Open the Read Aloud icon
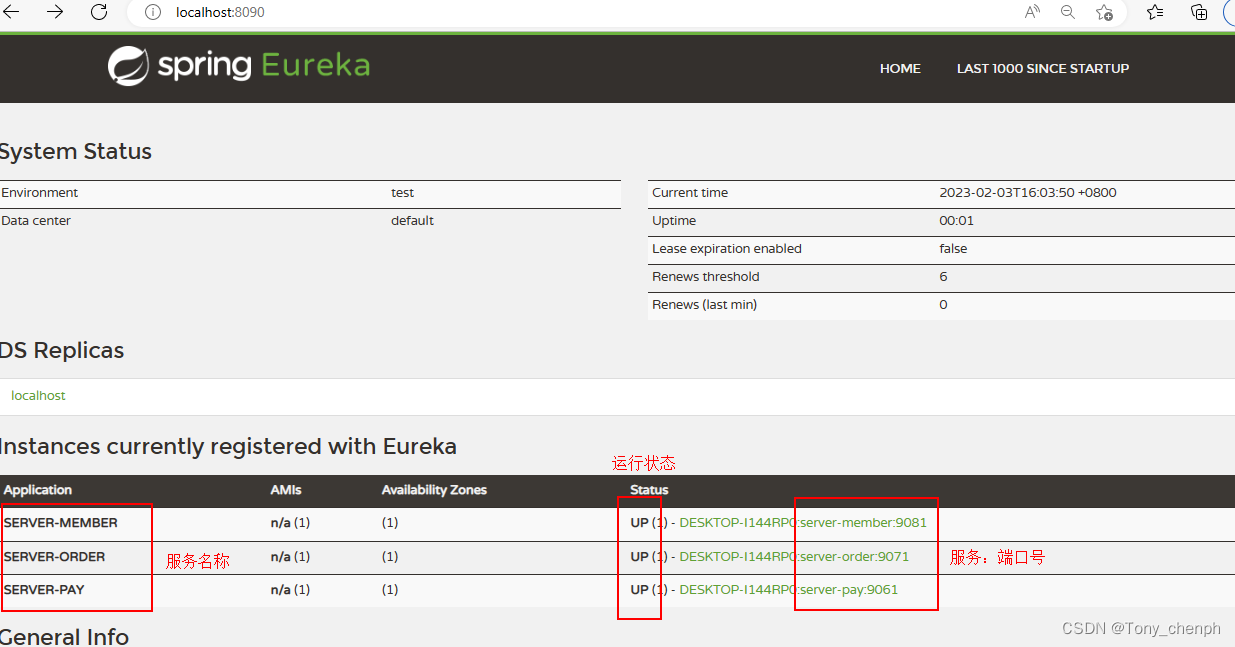The image size is (1235, 647). tap(1032, 12)
